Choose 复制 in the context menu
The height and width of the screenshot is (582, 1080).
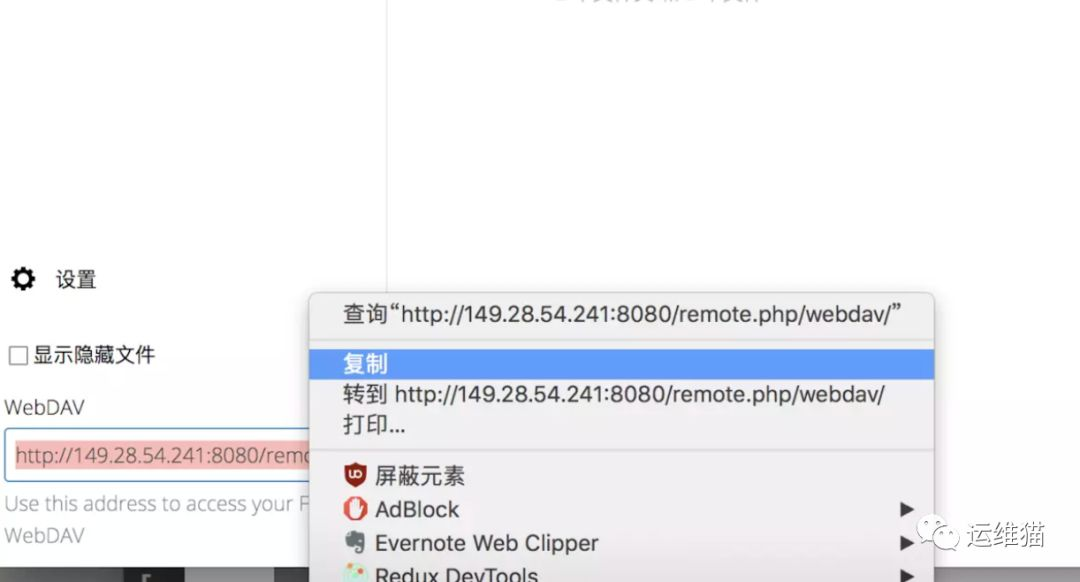tap(621, 364)
